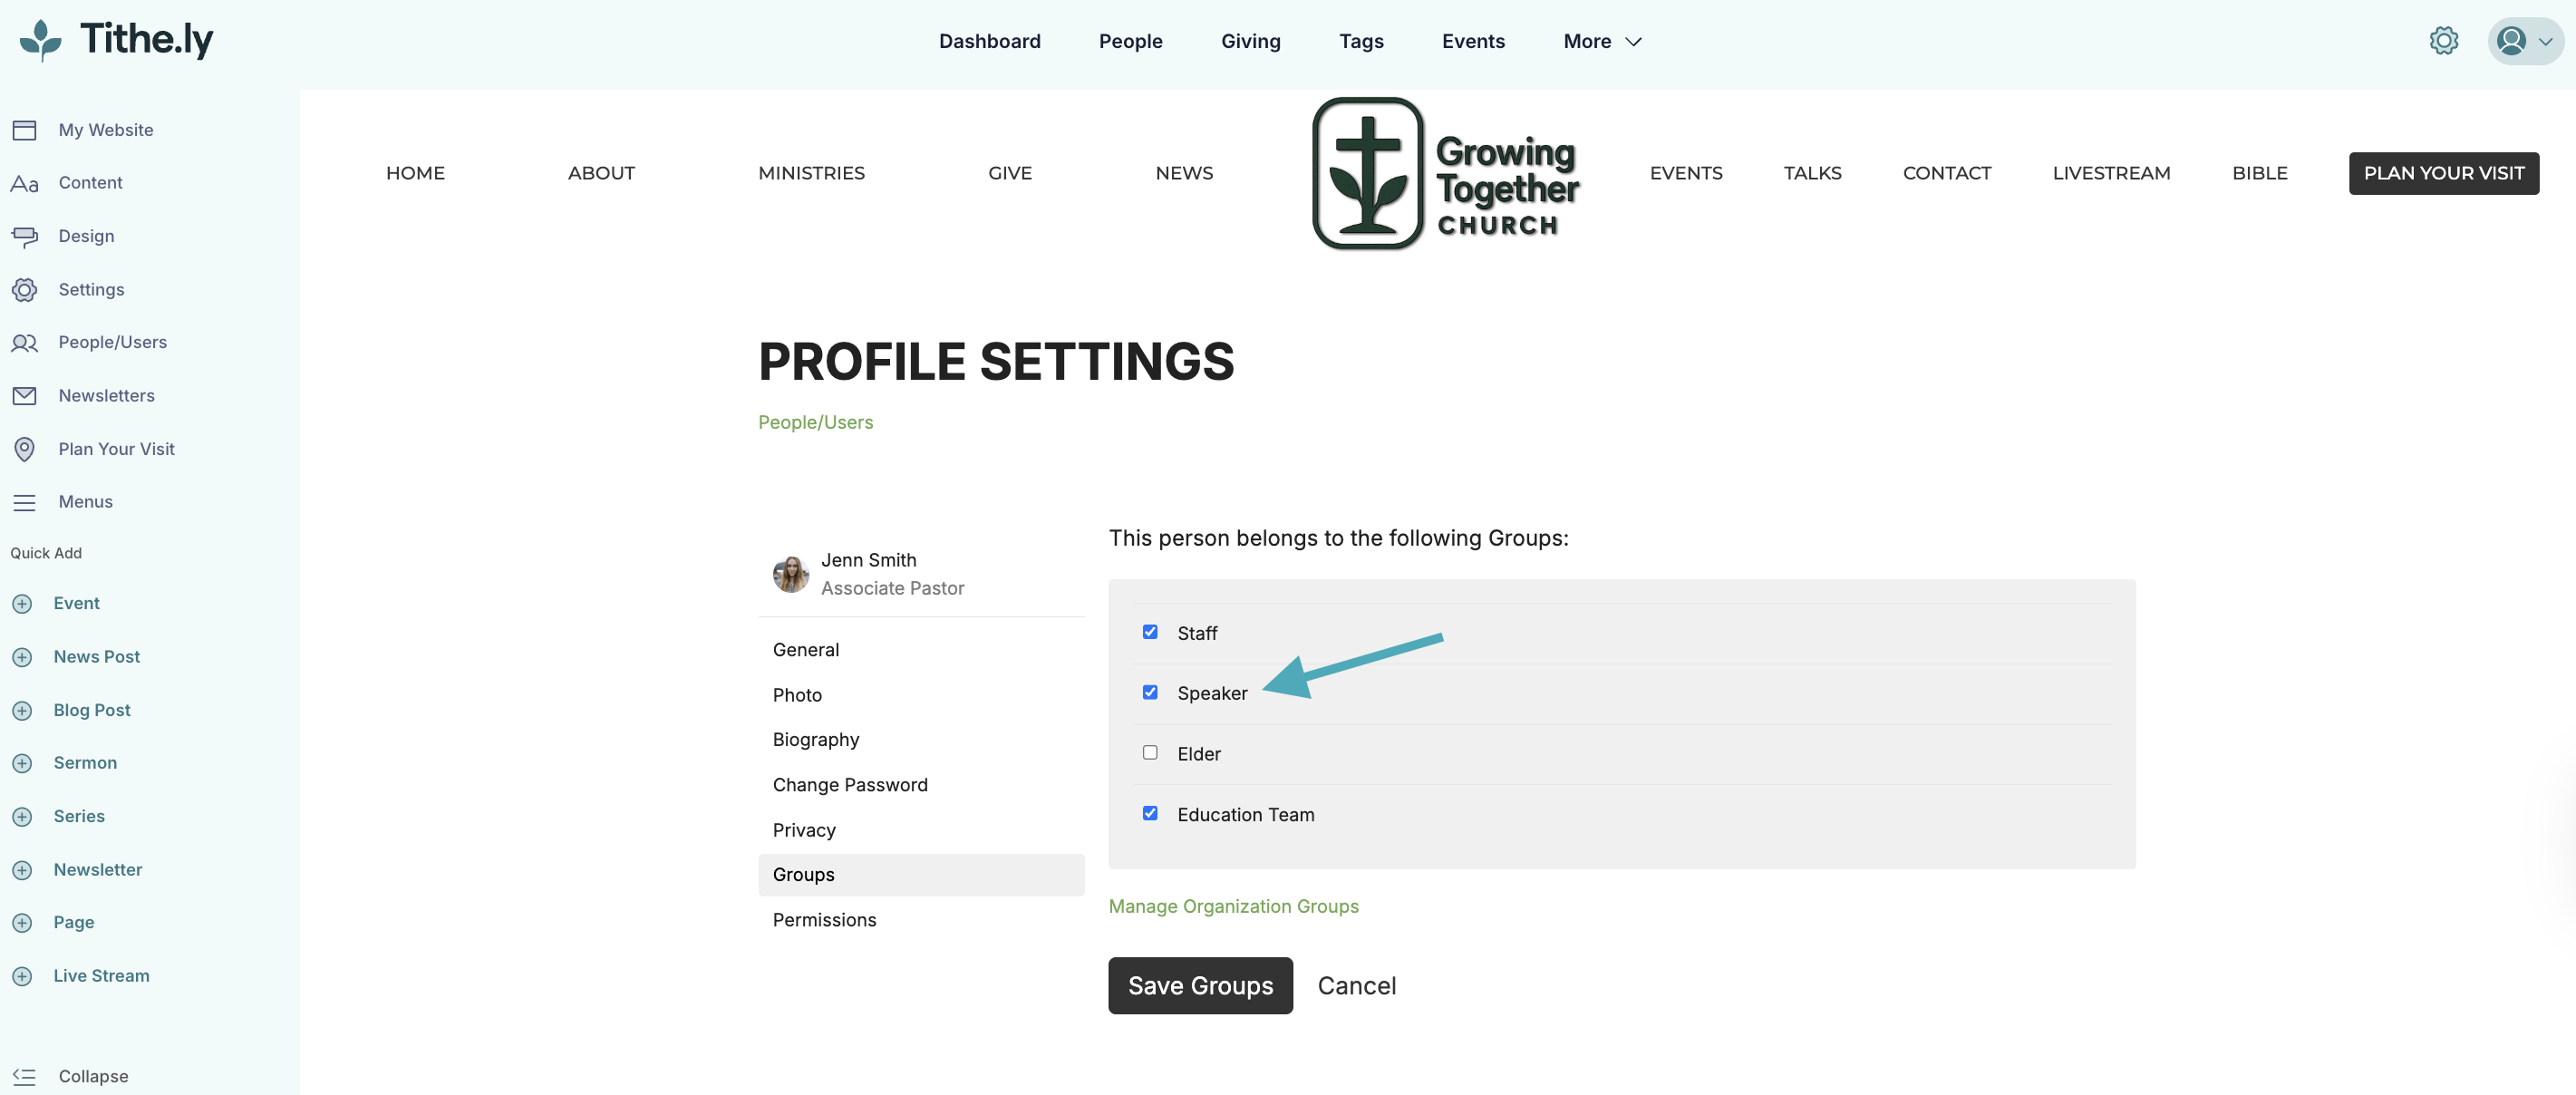Collapse the left sidebar
Screen dimensions: 2576x1095
pos(70,1076)
